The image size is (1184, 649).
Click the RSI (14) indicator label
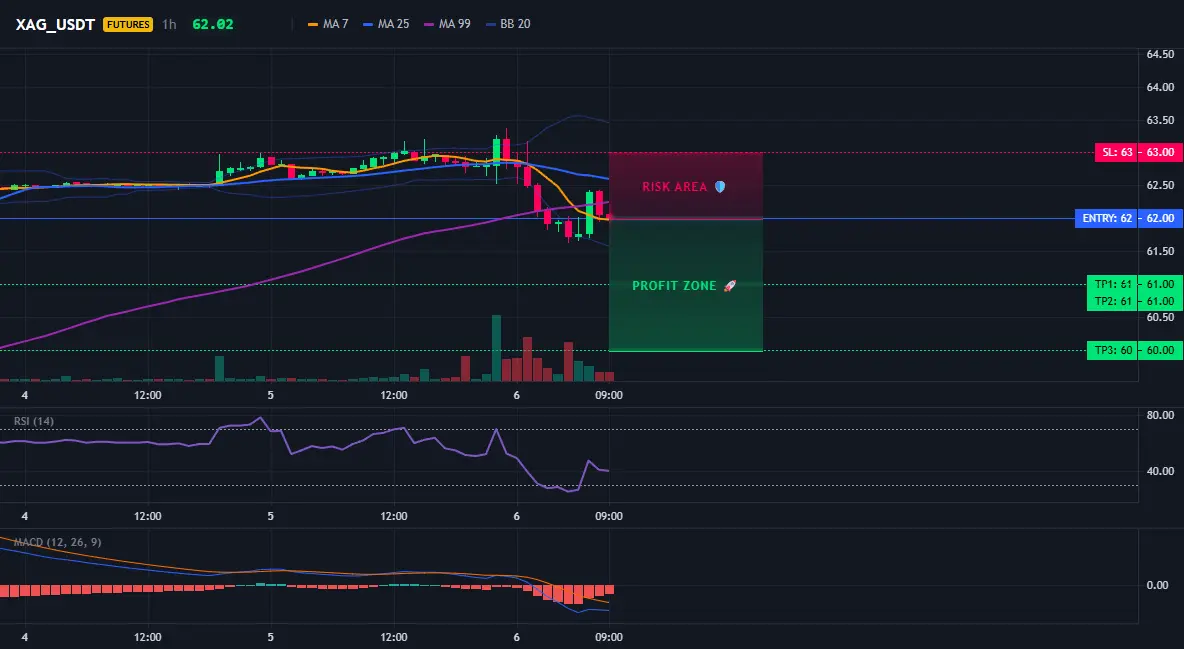coord(34,421)
